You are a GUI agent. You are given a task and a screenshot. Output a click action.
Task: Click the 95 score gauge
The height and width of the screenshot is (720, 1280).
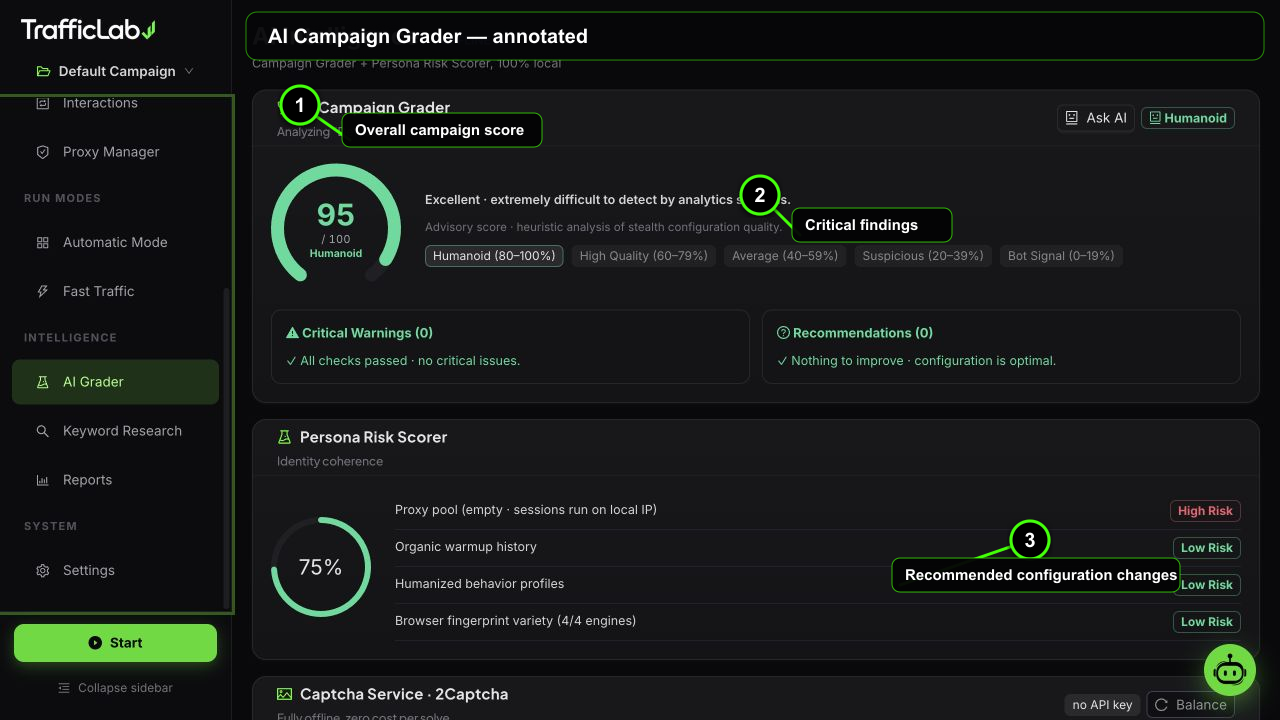coord(336,224)
